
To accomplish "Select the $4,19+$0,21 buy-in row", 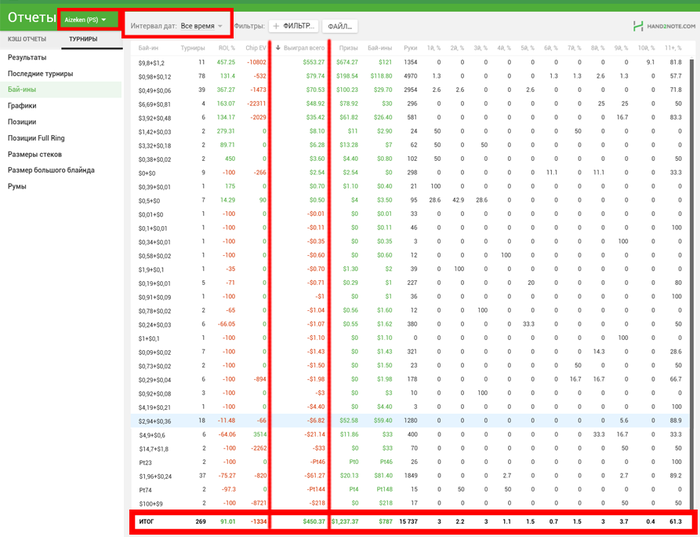I will click(410, 407).
